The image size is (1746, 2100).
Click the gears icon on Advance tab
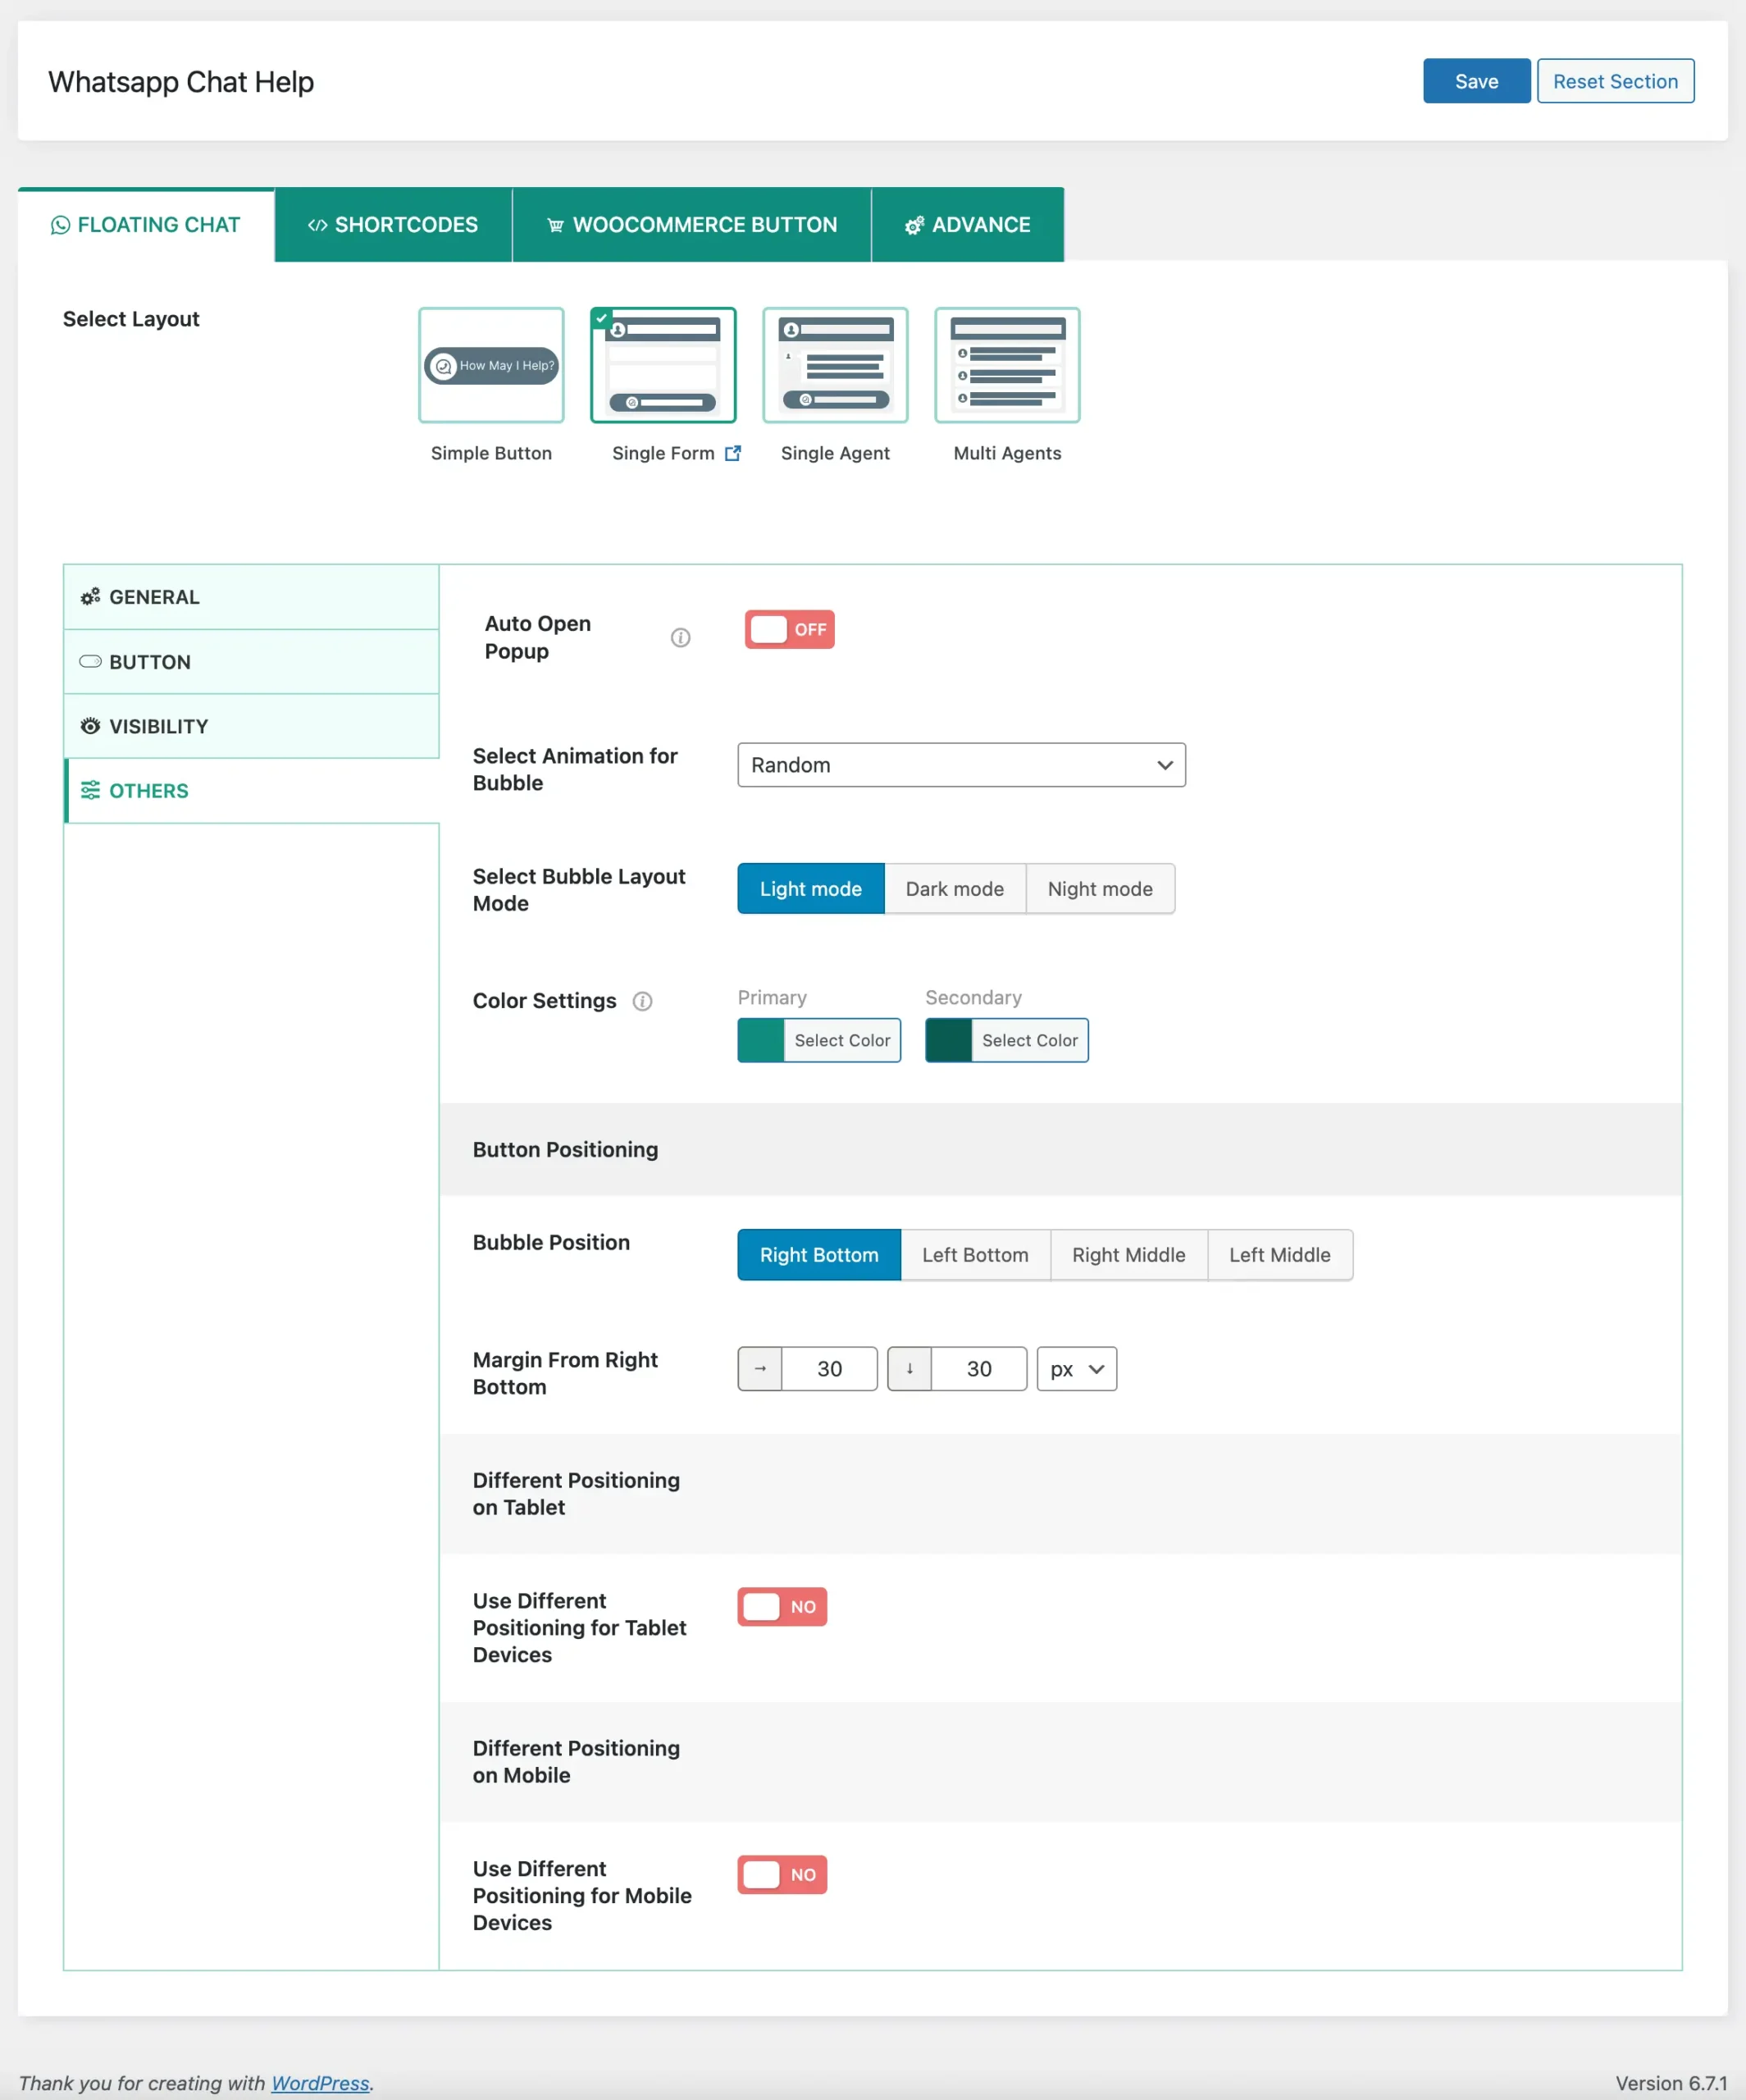pyautogui.click(x=914, y=225)
